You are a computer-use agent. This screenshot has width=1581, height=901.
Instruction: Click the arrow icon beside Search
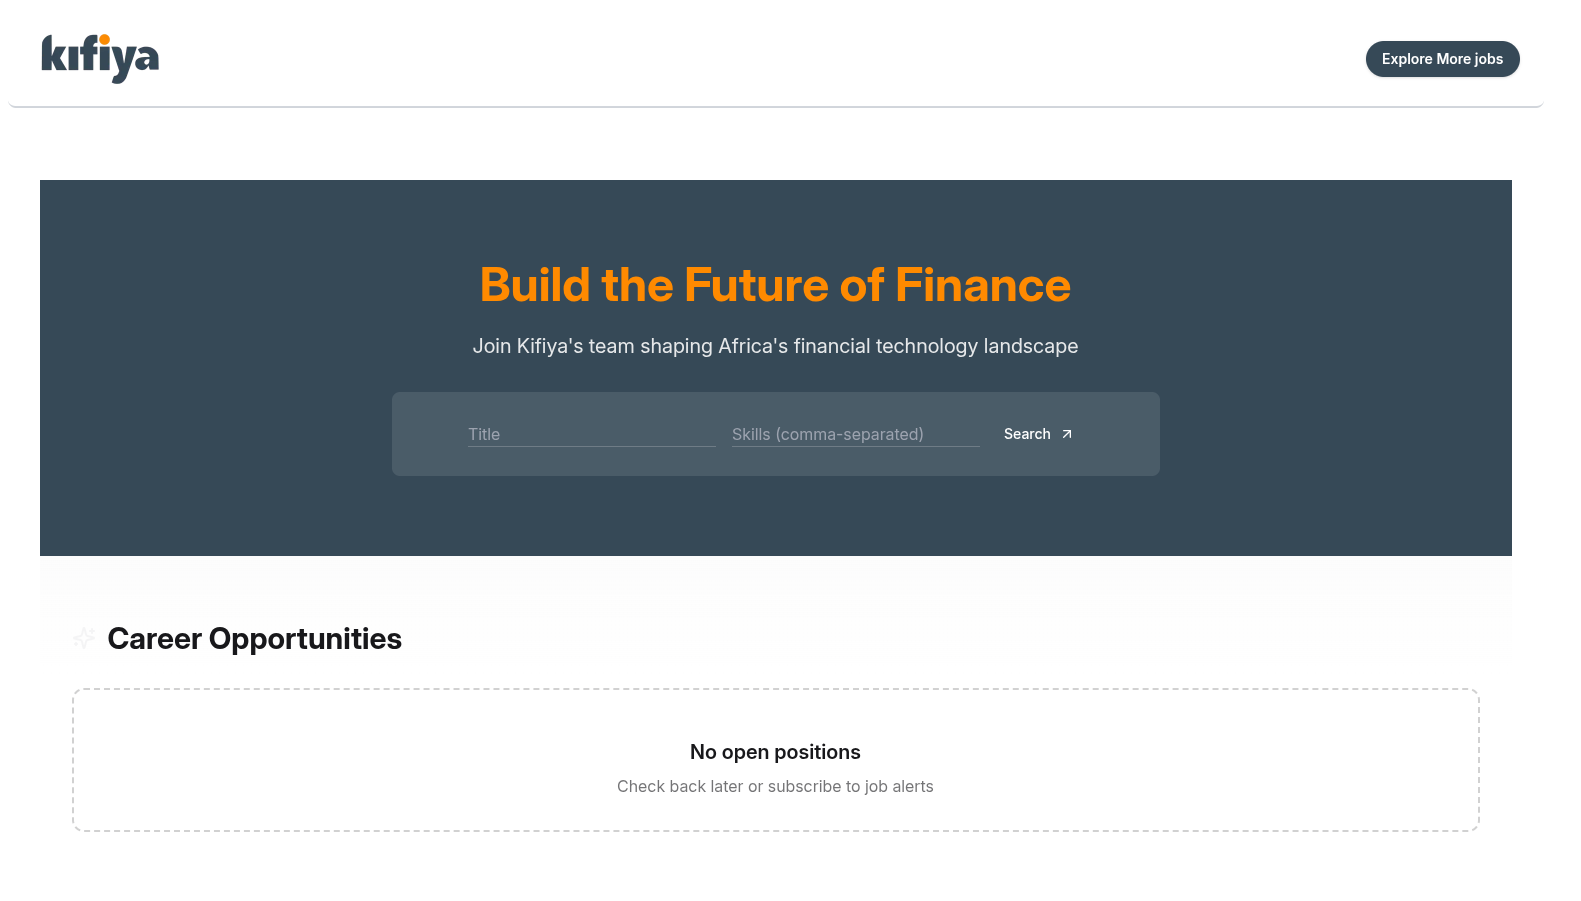point(1067,434)
